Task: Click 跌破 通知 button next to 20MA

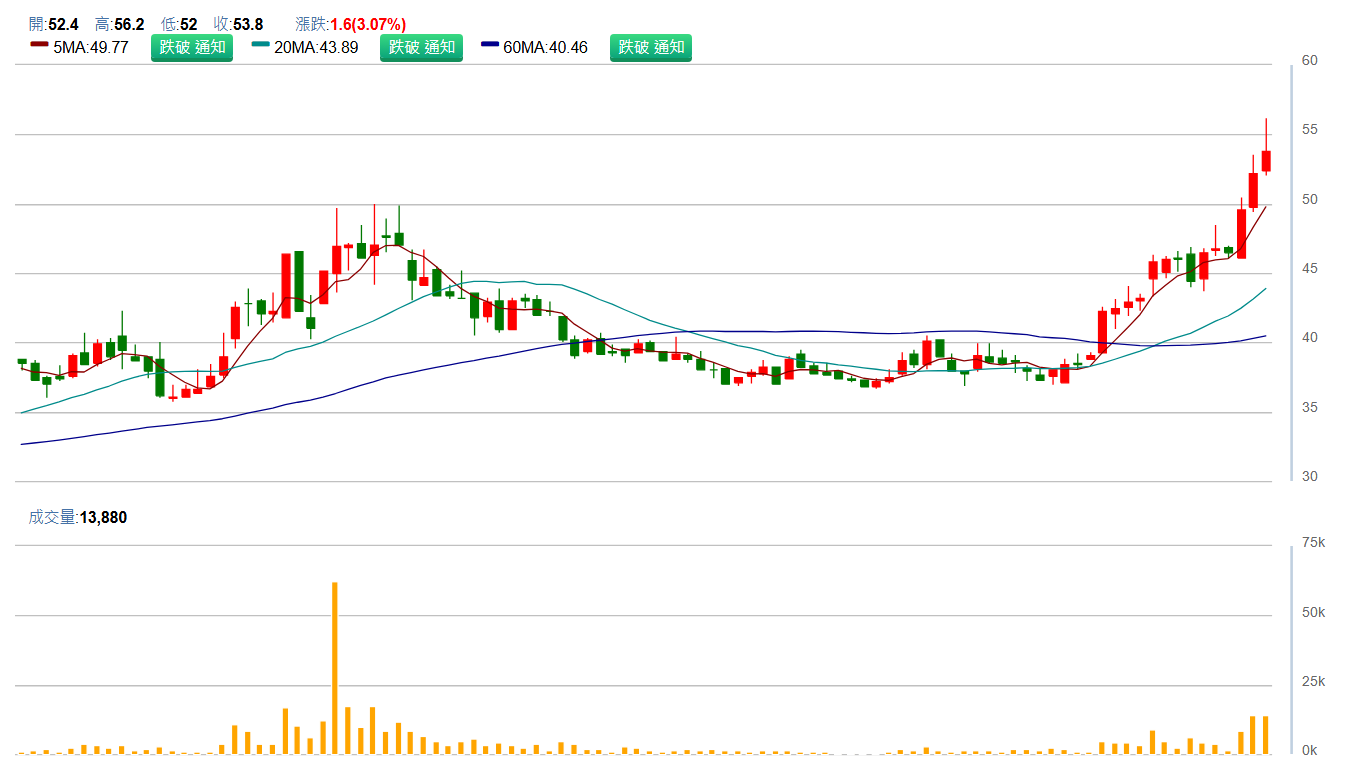Action: click(x=421, y=47)
